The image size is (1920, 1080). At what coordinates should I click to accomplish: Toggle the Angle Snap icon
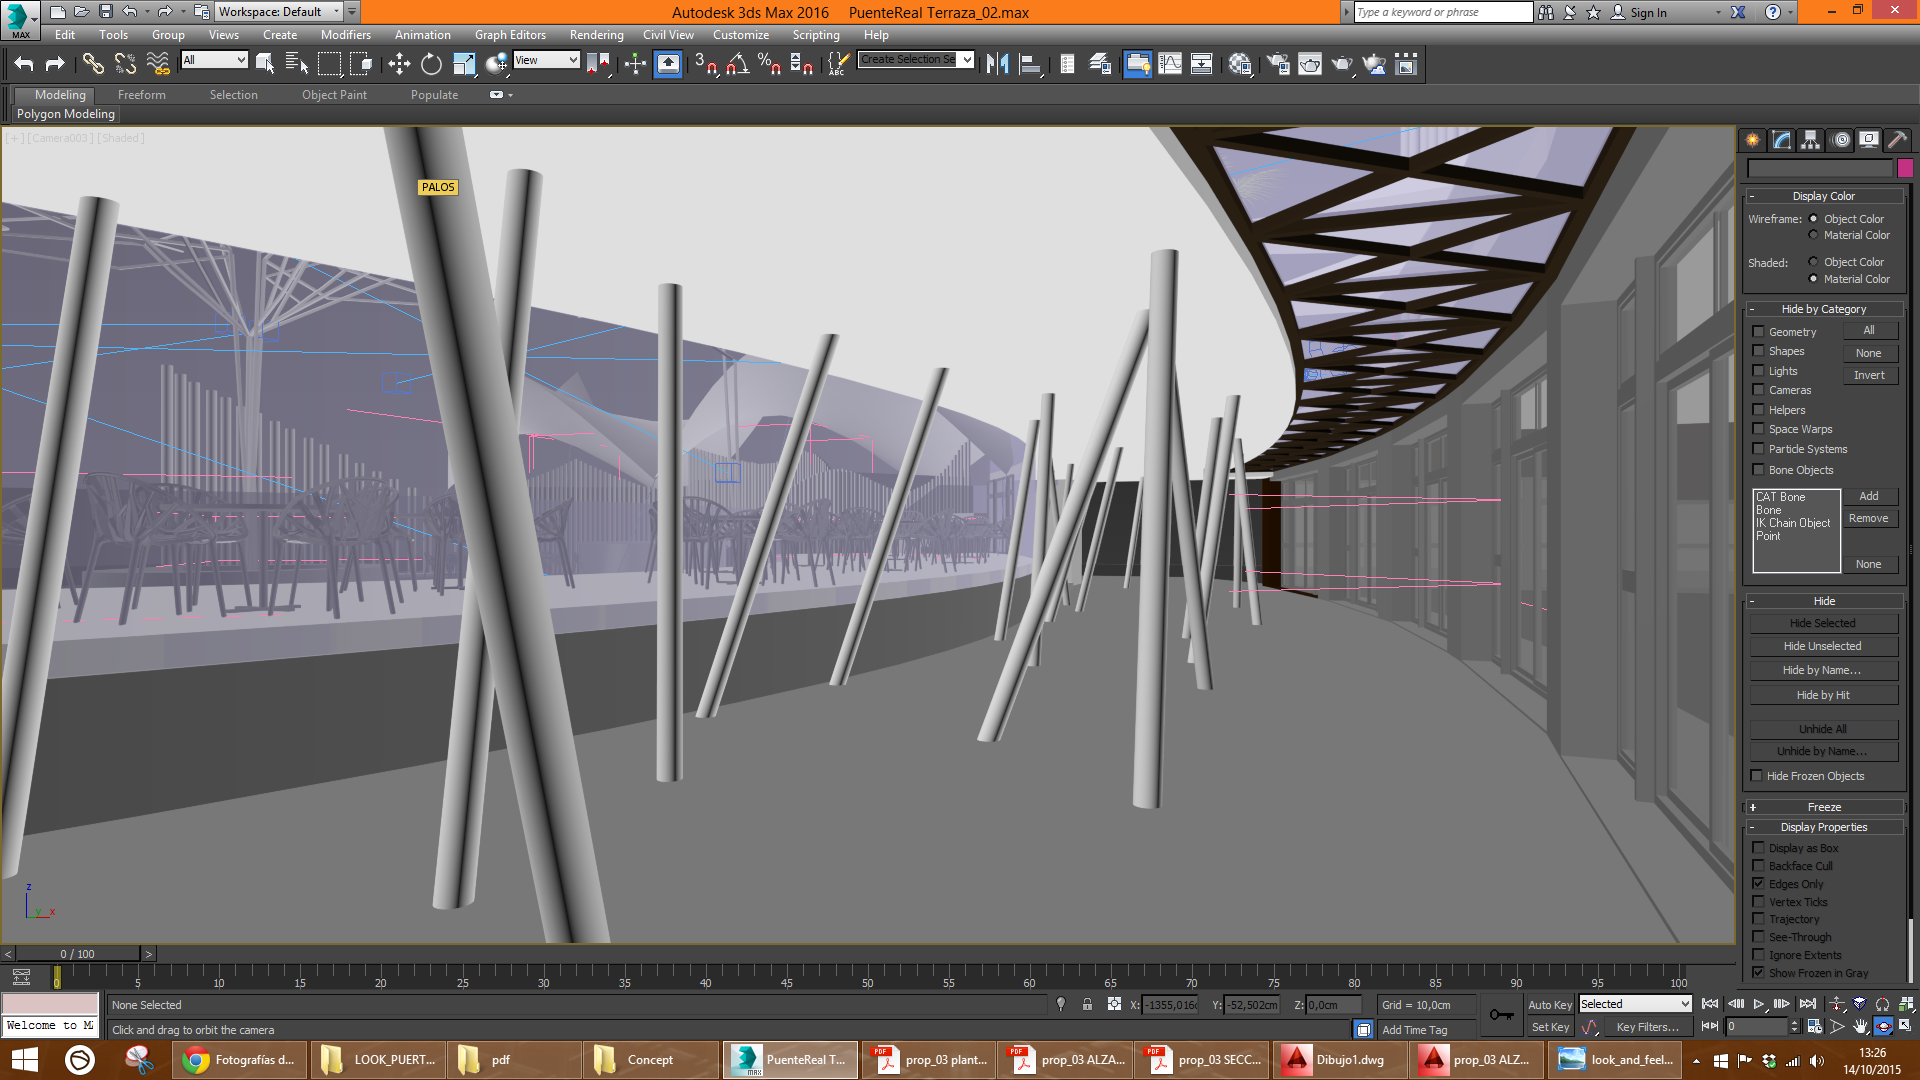(737, 64)
